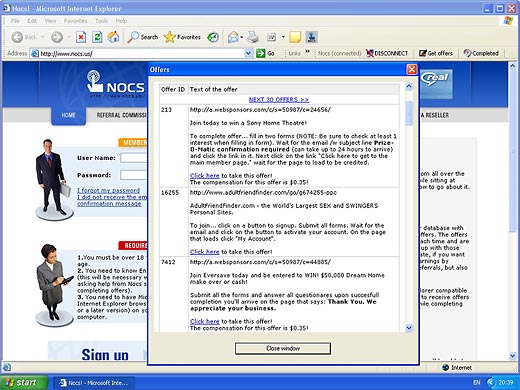Click the Password input field

pyautogui.click(x=134, y=175)
